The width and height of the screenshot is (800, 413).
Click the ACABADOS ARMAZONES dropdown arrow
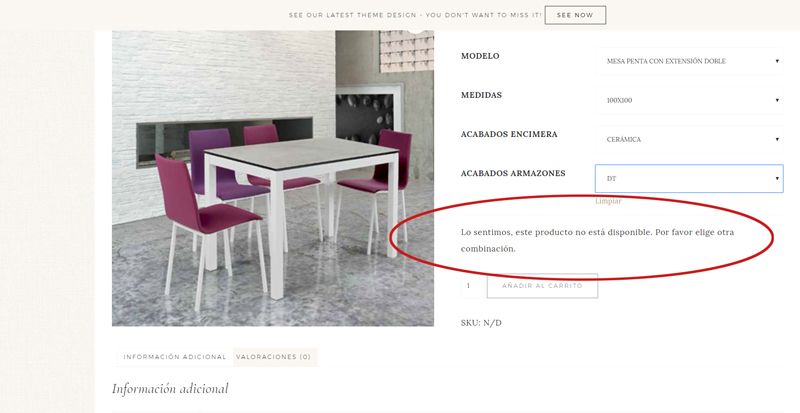click(777, 179)
